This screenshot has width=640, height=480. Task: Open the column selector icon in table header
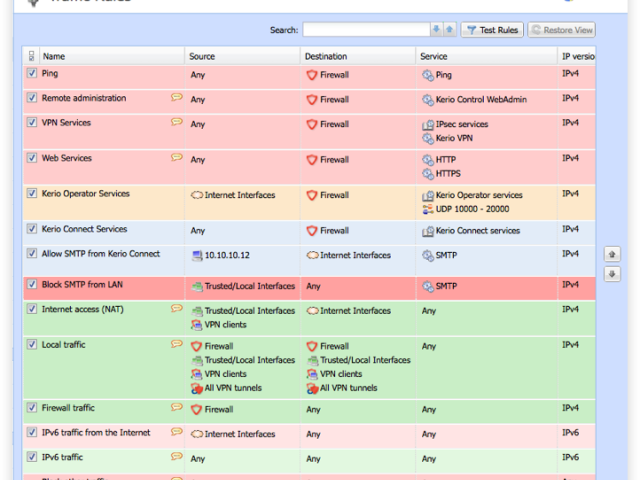pos(31,57)
